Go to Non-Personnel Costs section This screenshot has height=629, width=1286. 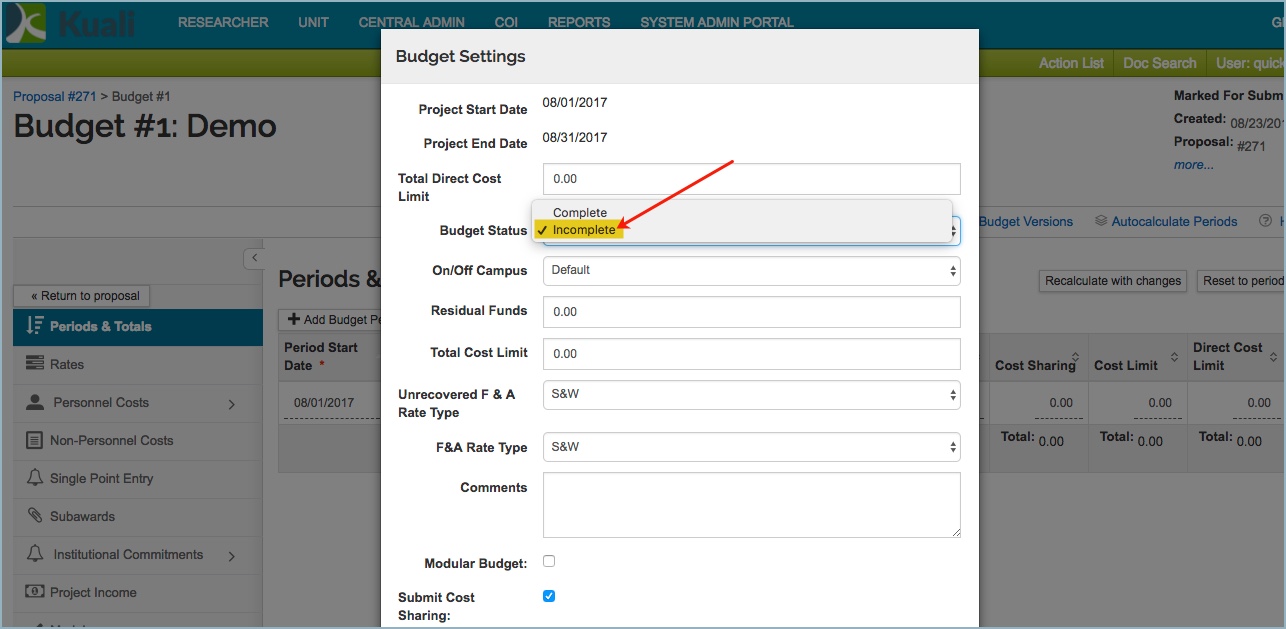[138, 440]
